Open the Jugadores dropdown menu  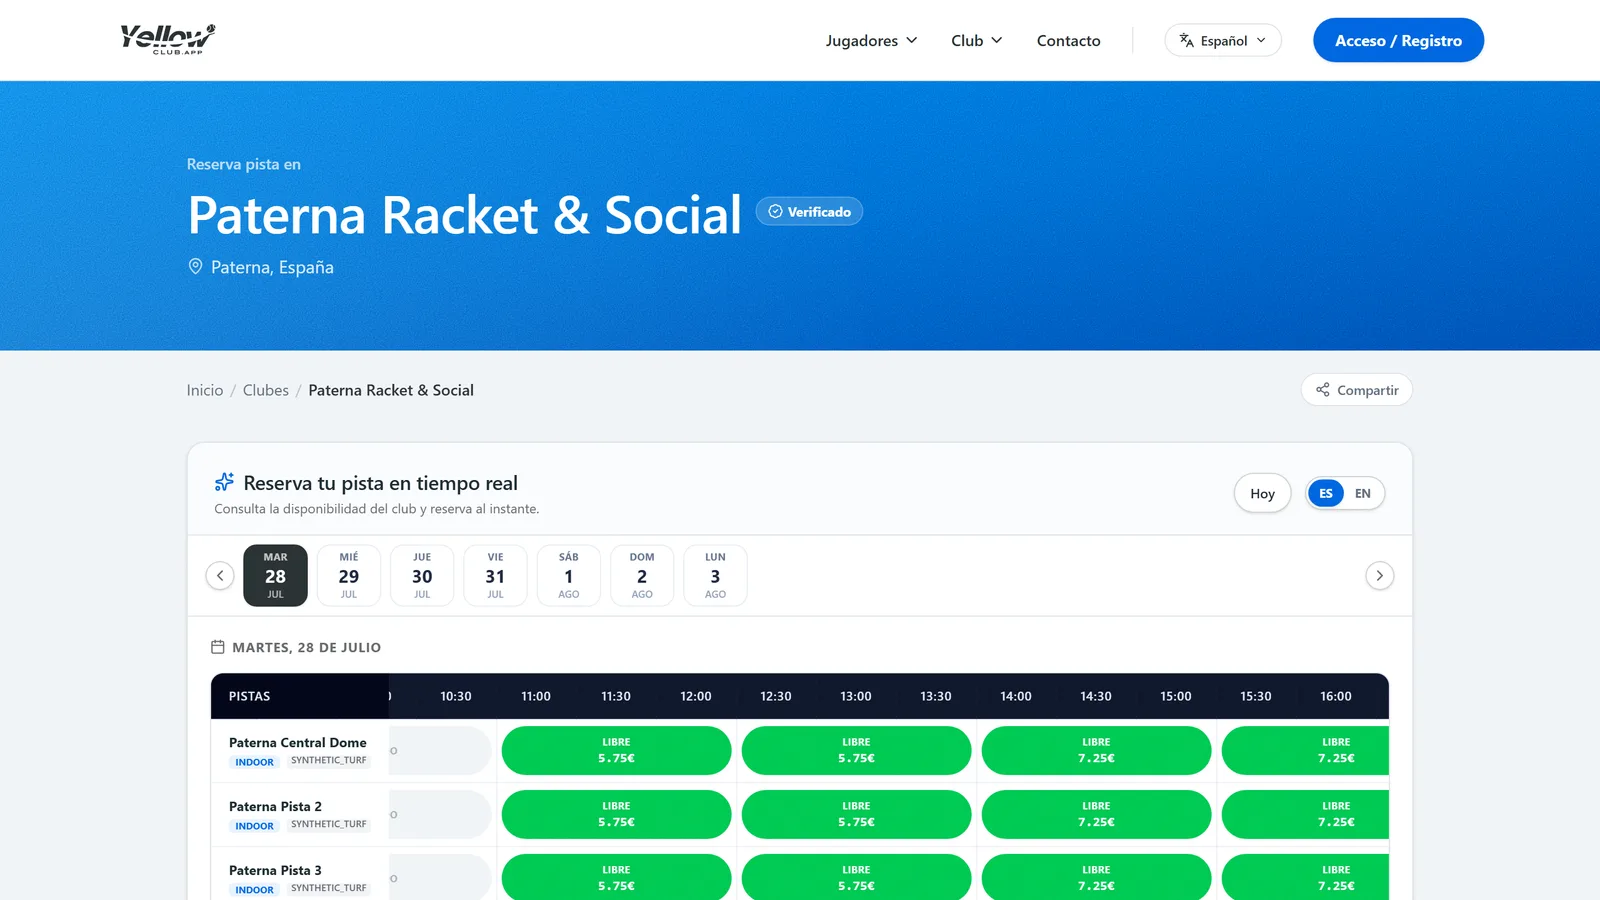coord(871,40)
